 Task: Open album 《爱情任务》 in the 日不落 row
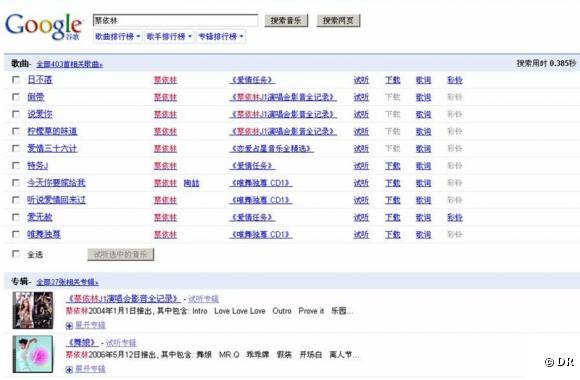tap(252, 80)
